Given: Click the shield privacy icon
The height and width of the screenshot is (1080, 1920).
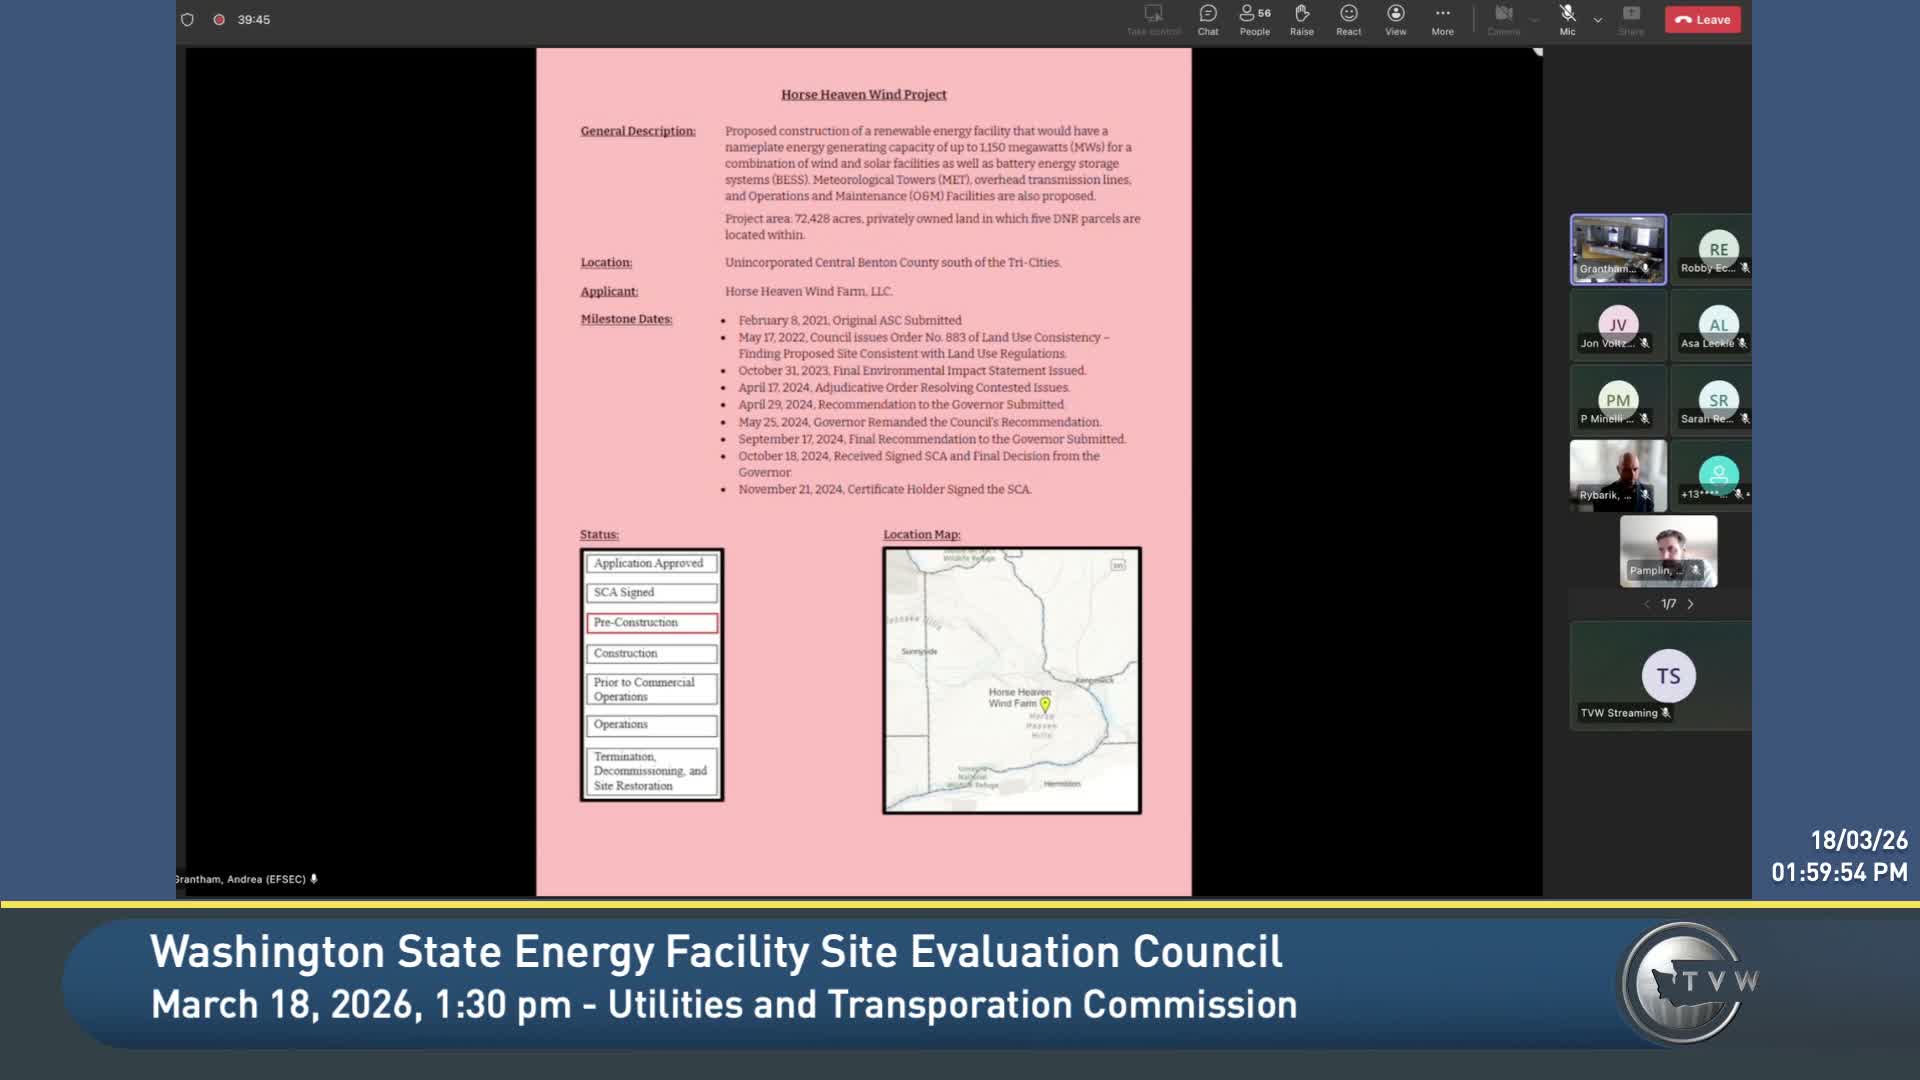Looking at the screenshot, I should point(187,19).
